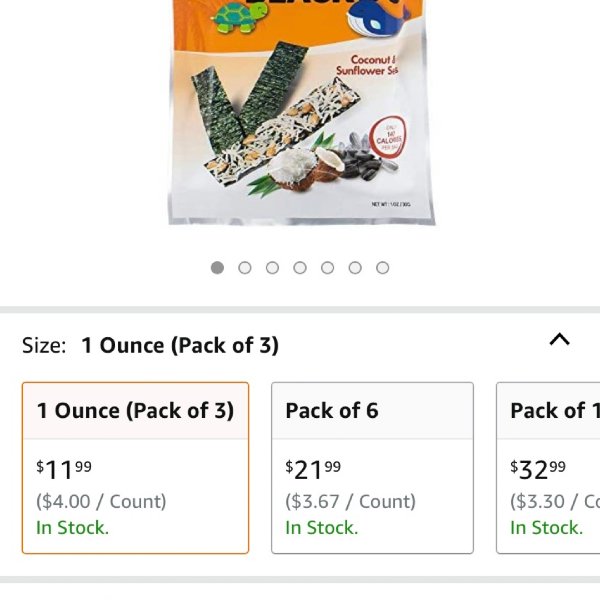This screenshot has width=600, height=600.
Task: Click the ($3.67 / Count) unit price text
Action: coord(351,501)
